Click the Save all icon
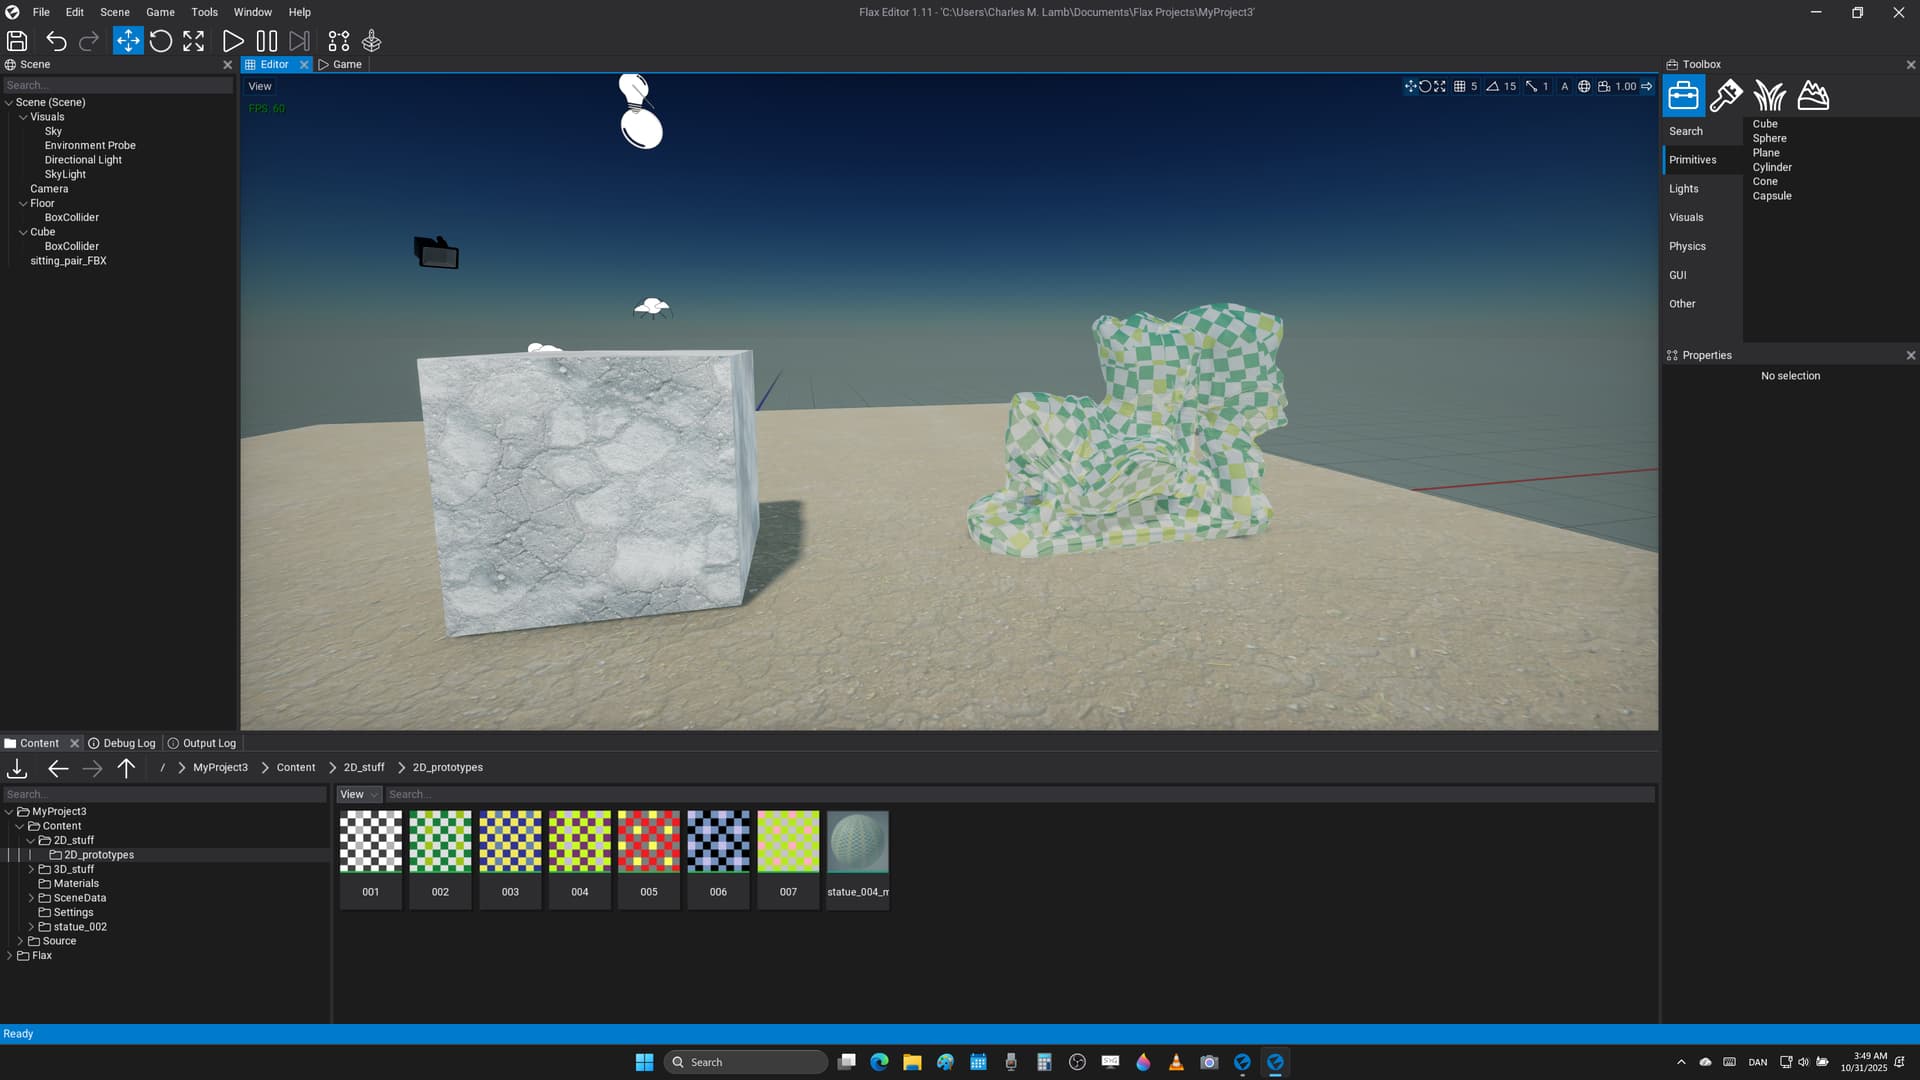Viewport: 1920px width, 1080px height. pos(17,41)
